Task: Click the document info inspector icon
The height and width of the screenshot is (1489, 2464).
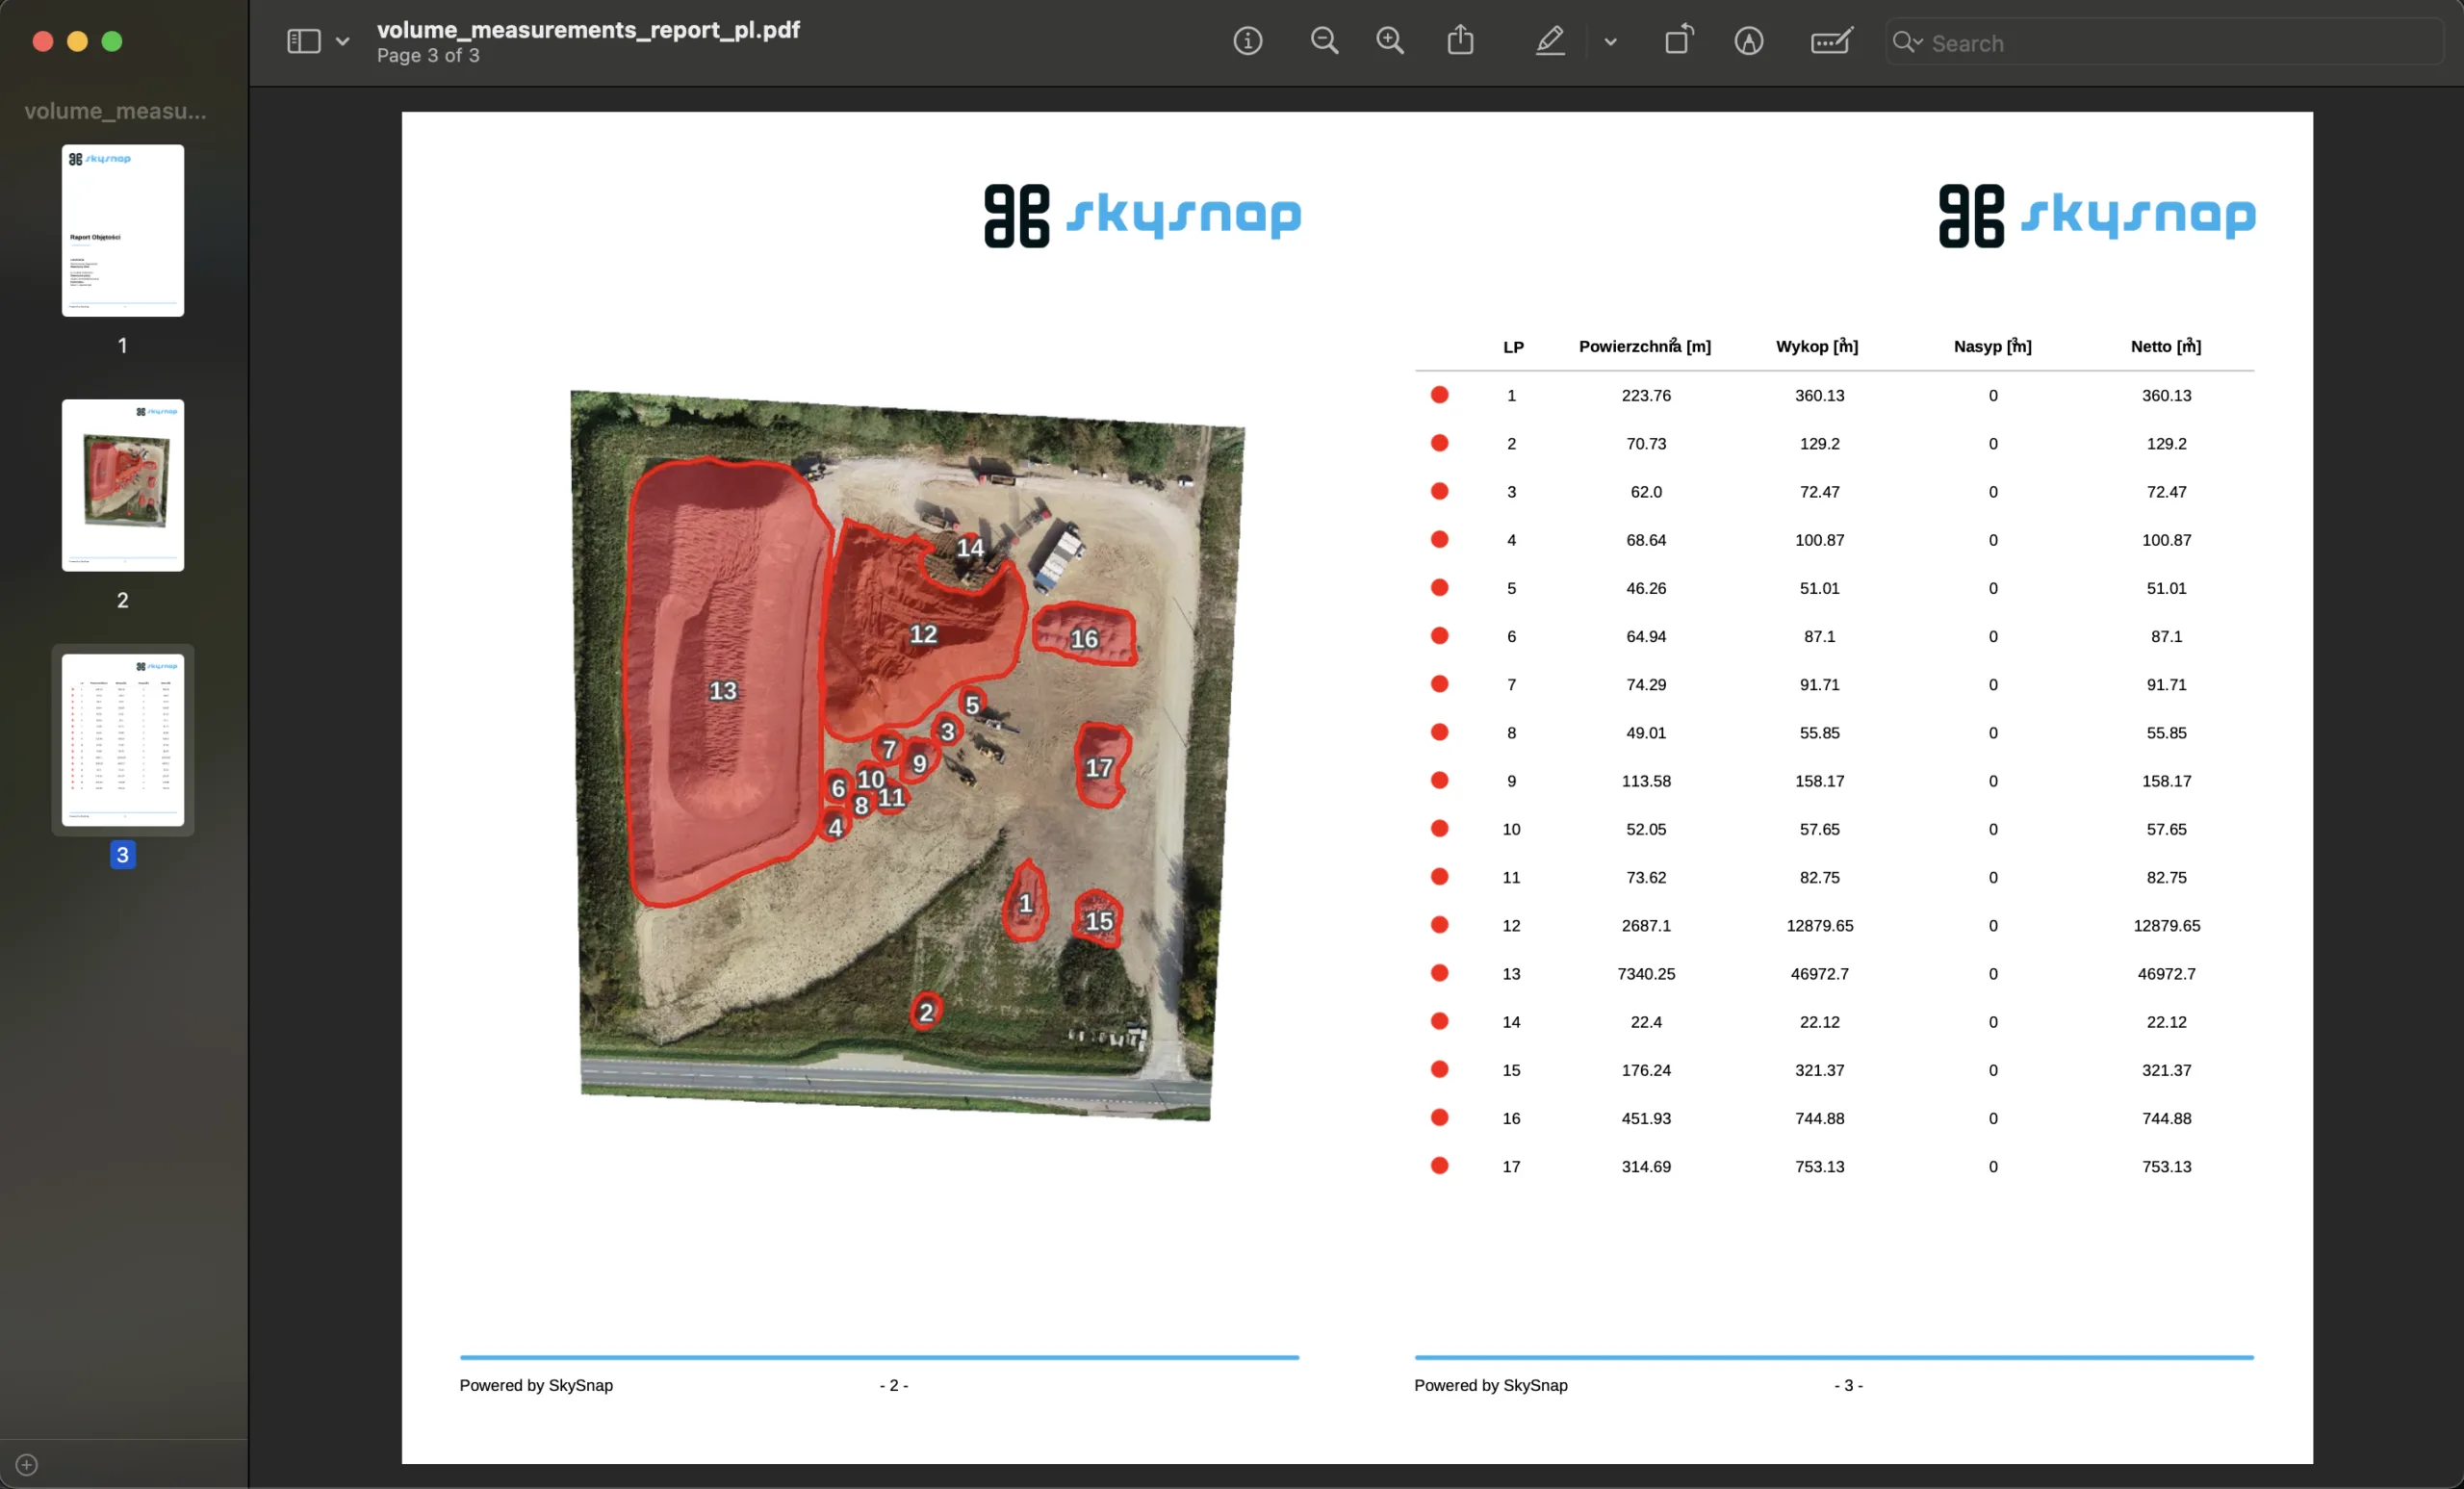Action: coord(1247,41)
